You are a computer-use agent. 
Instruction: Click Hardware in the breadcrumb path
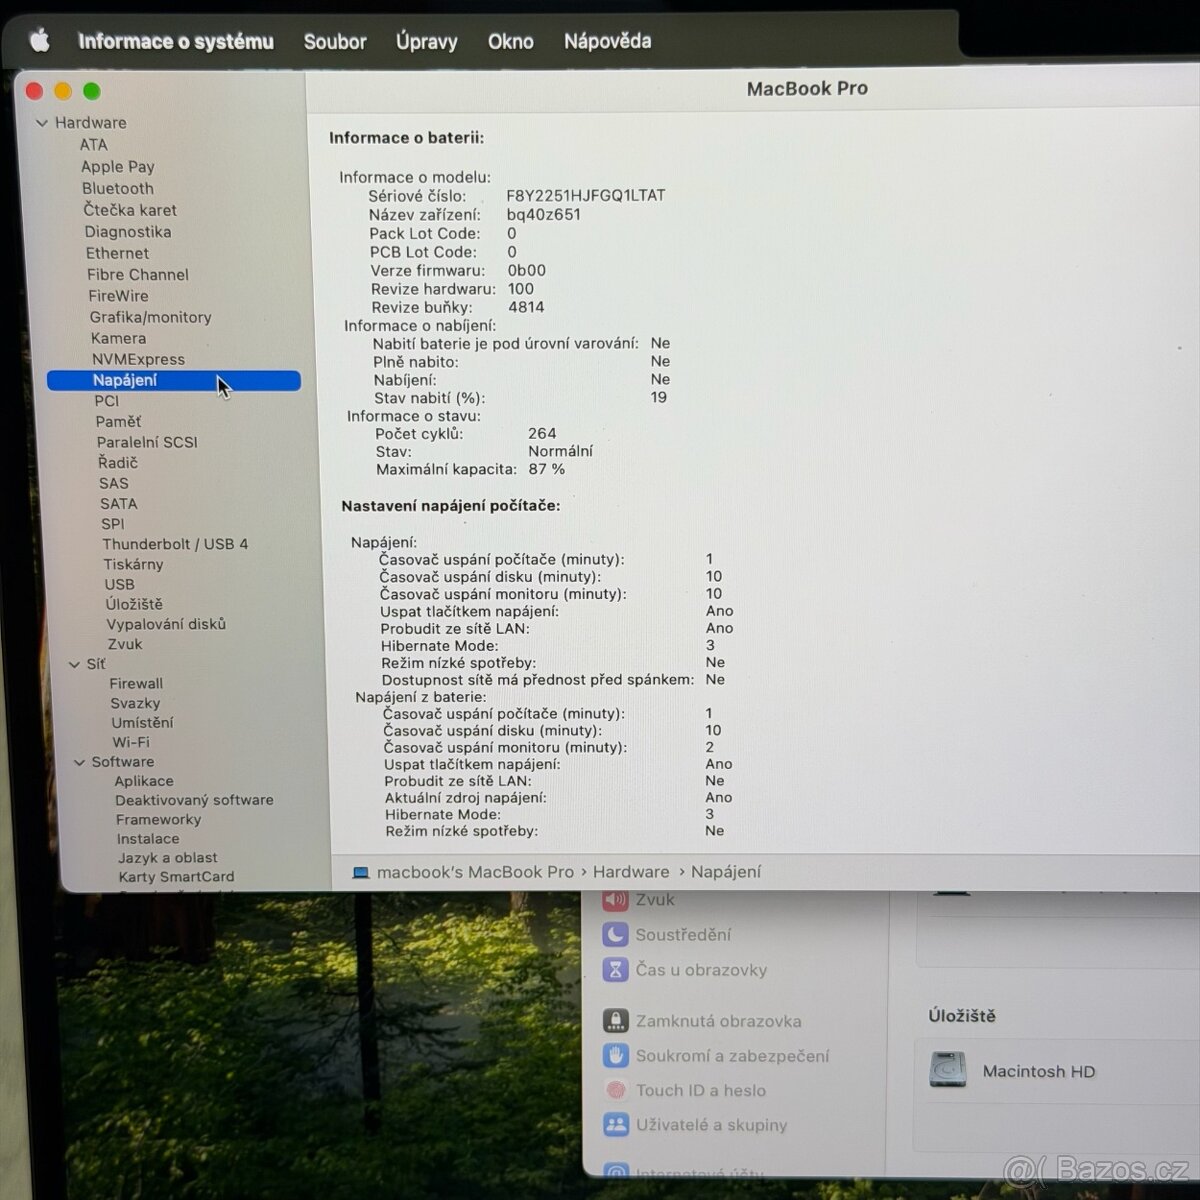click(630, 871)
